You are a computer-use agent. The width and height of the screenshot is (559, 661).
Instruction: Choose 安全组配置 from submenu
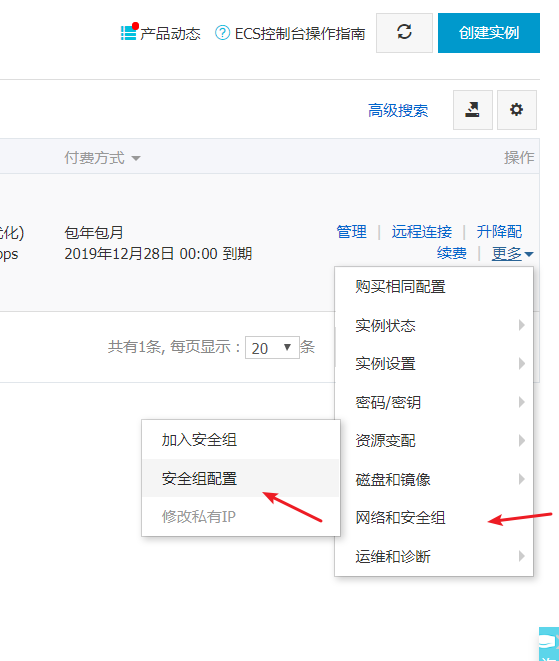pos(241,478)
